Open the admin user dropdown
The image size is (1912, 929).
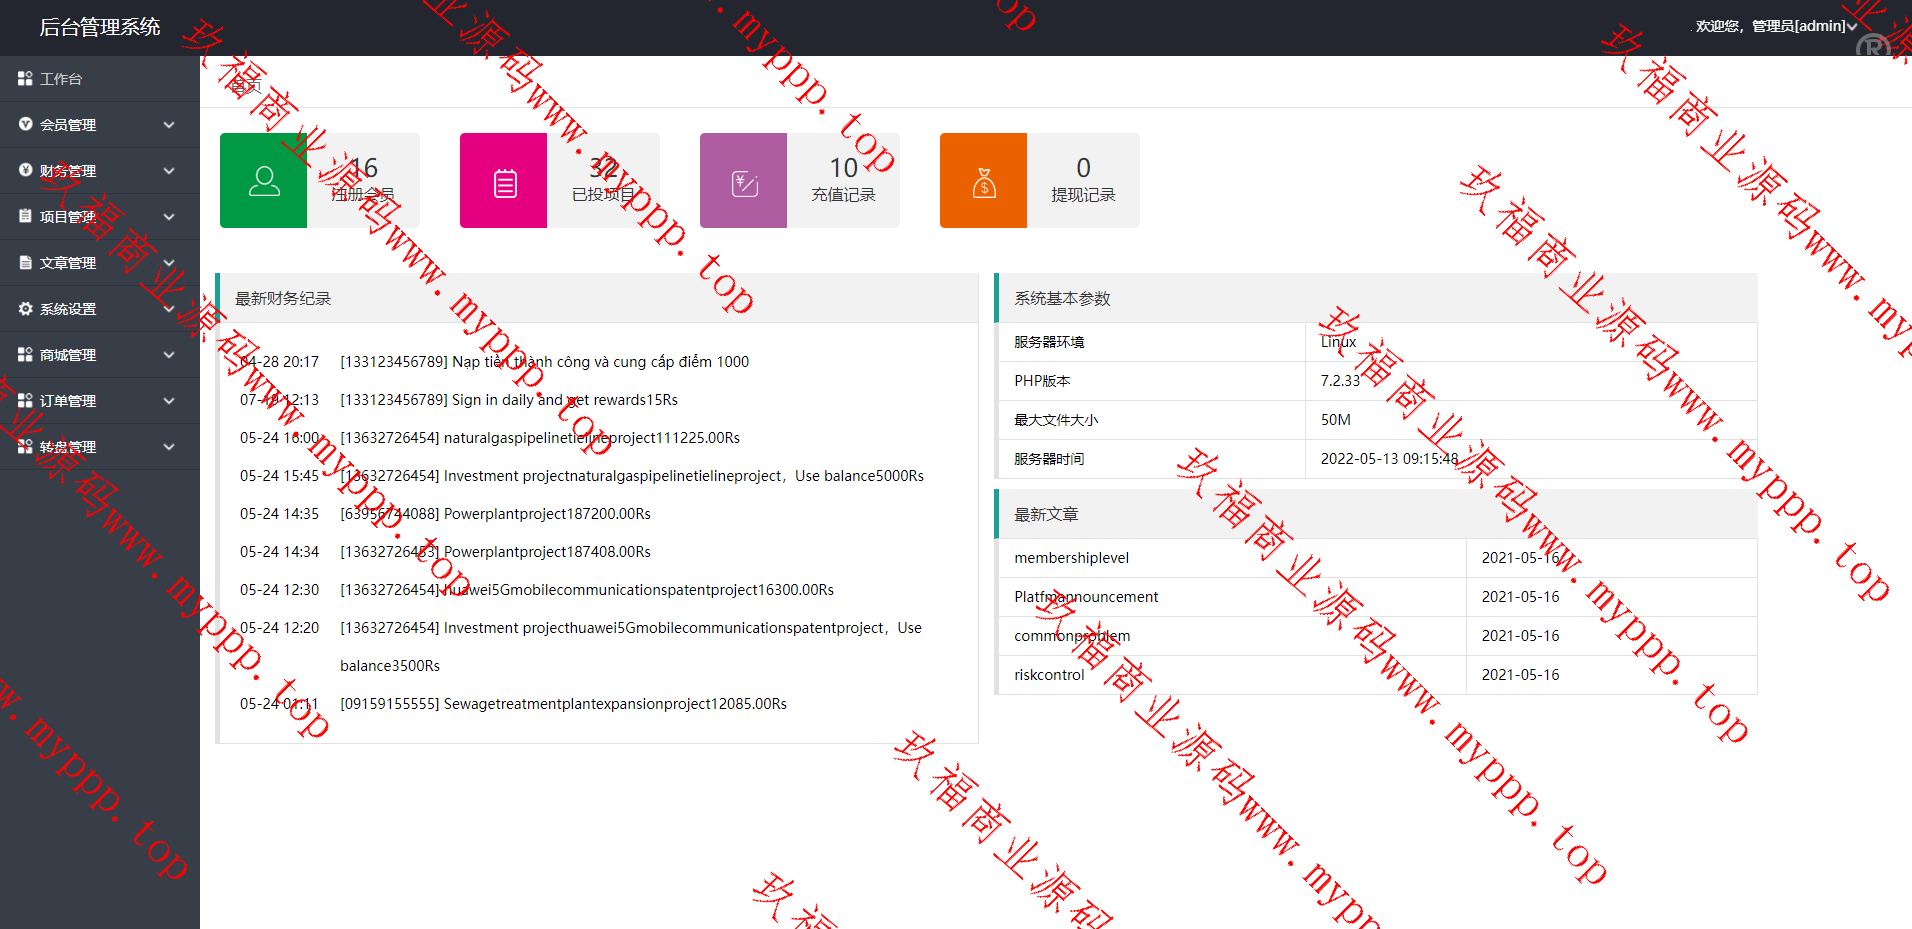(x=1776, y=26)
